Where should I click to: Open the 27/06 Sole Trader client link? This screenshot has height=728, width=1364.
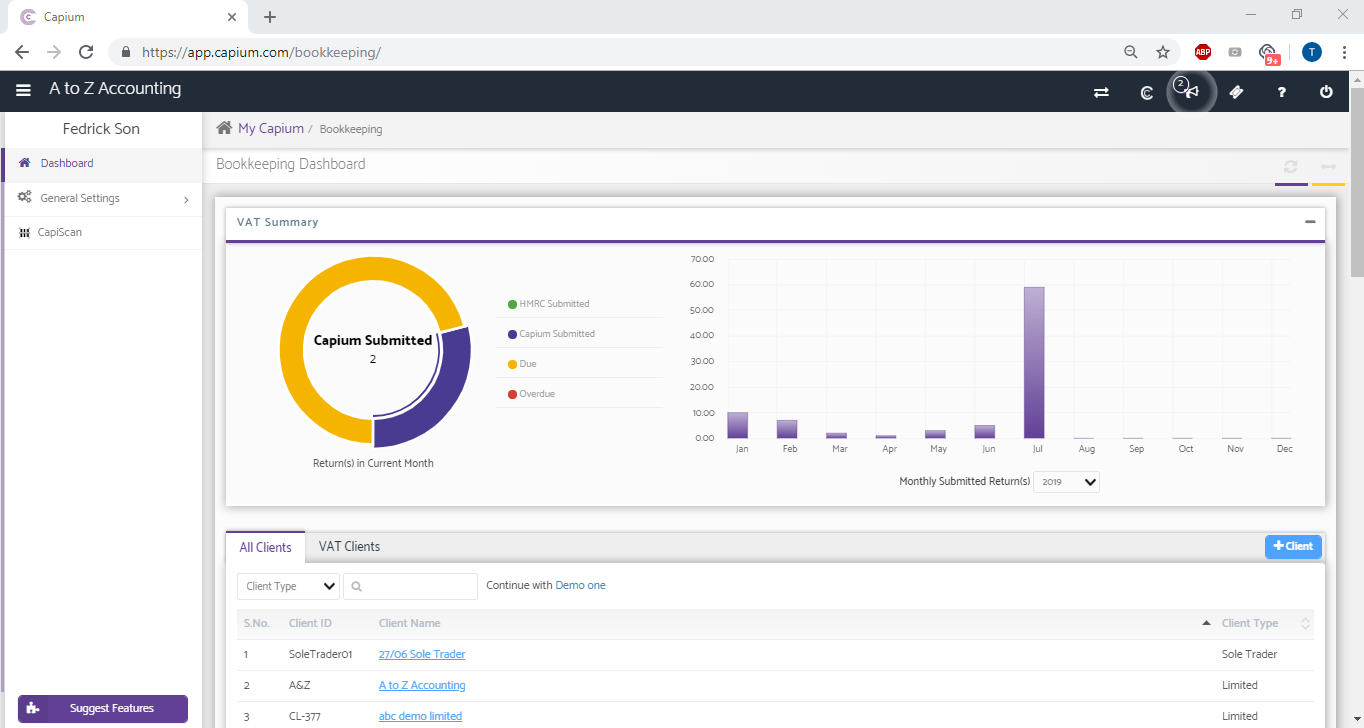(422, 654)
